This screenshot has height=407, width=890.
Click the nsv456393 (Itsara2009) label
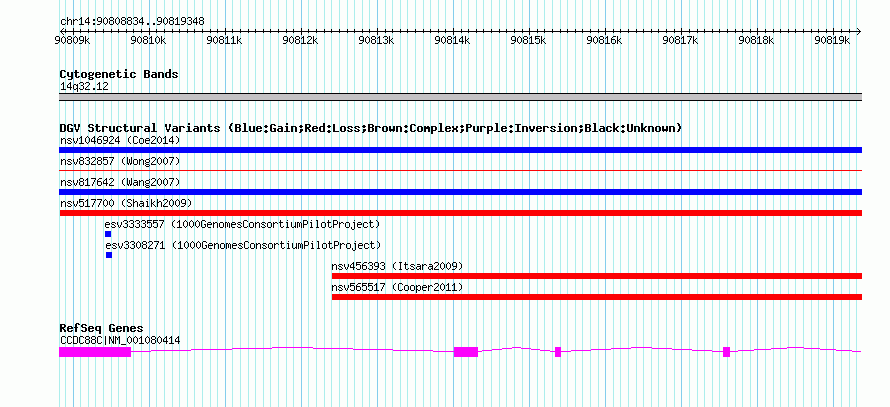coord(397,266)
